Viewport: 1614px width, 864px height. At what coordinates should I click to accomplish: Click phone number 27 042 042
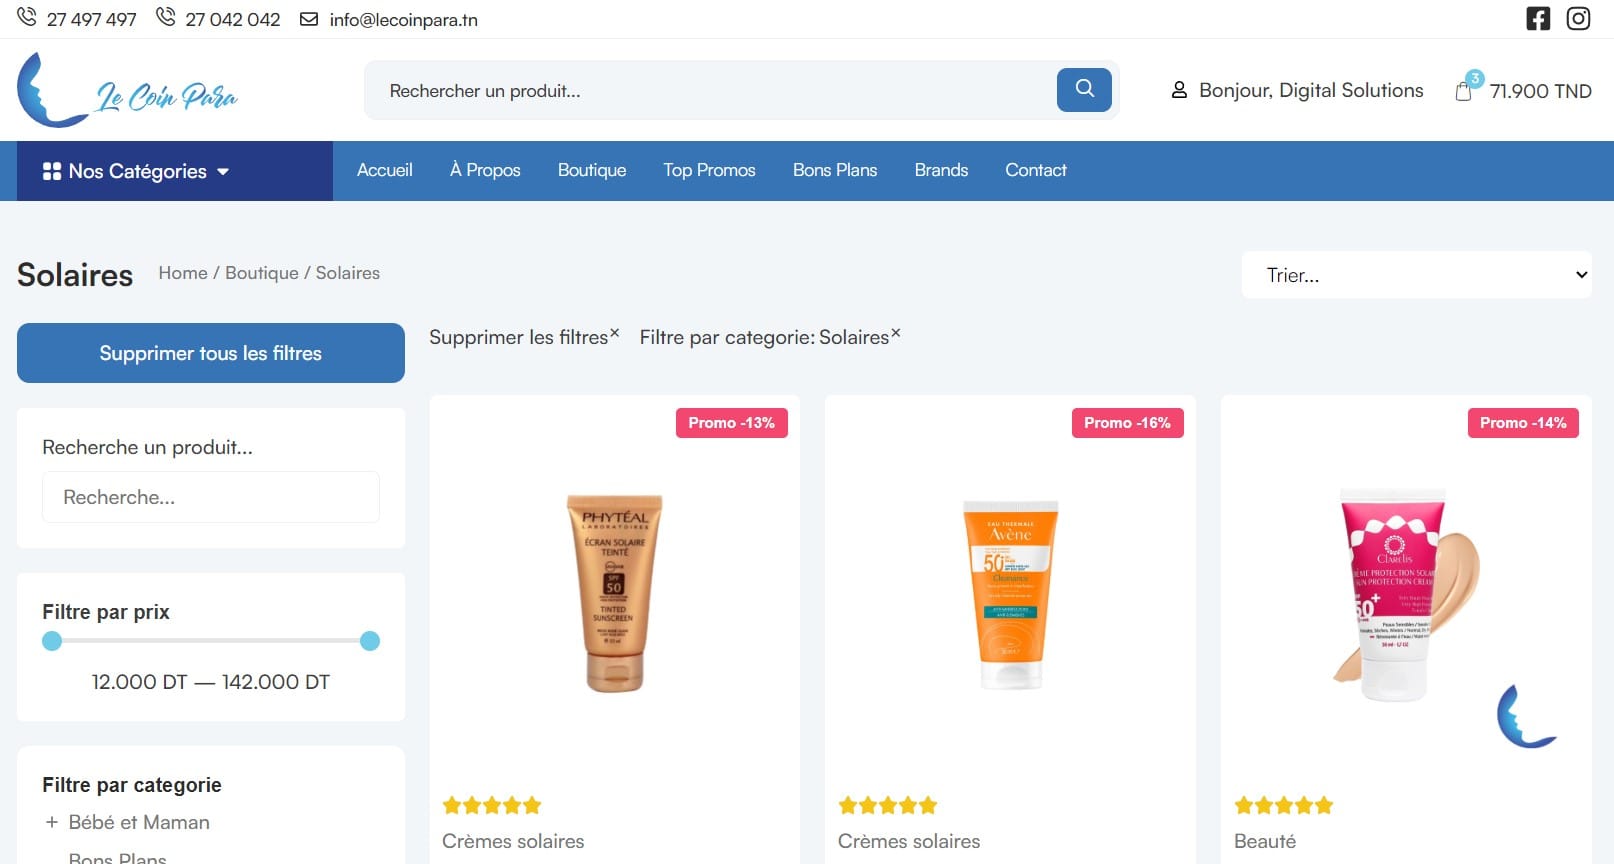pyautogui.click(x=233, y=20)
